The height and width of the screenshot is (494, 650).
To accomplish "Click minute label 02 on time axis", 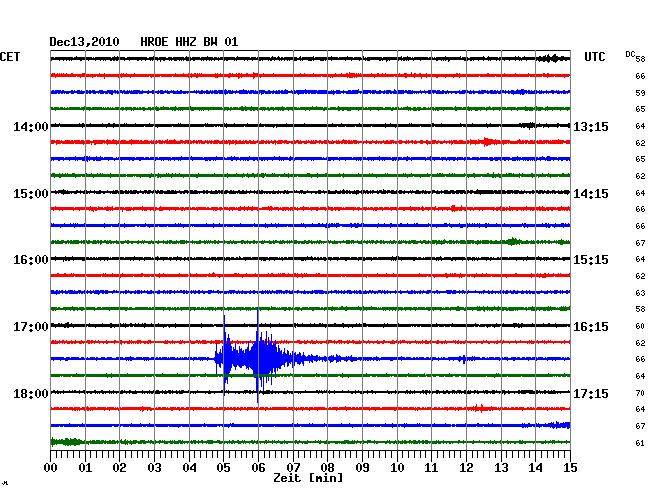I will coord(119,467).
